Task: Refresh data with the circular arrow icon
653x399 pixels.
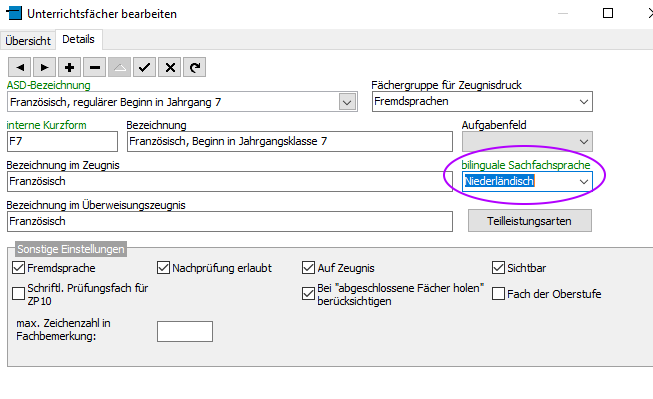Action: pos(194,67)
